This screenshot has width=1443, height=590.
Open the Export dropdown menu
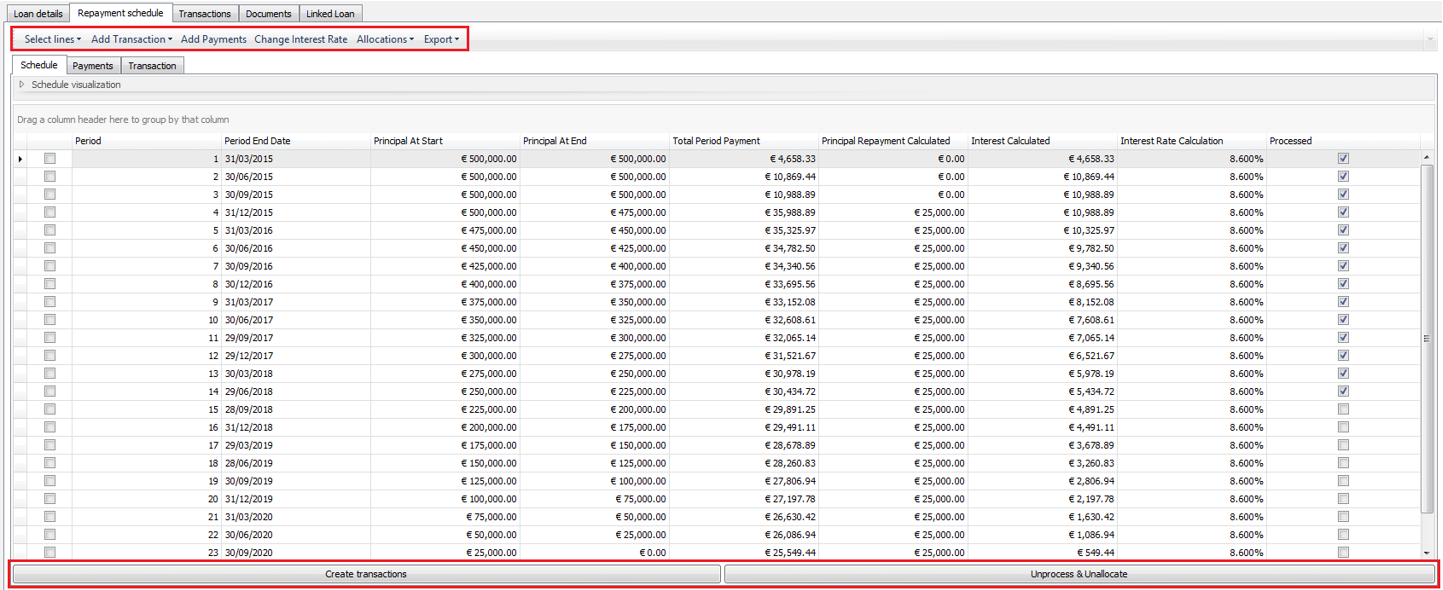(441, 39)
